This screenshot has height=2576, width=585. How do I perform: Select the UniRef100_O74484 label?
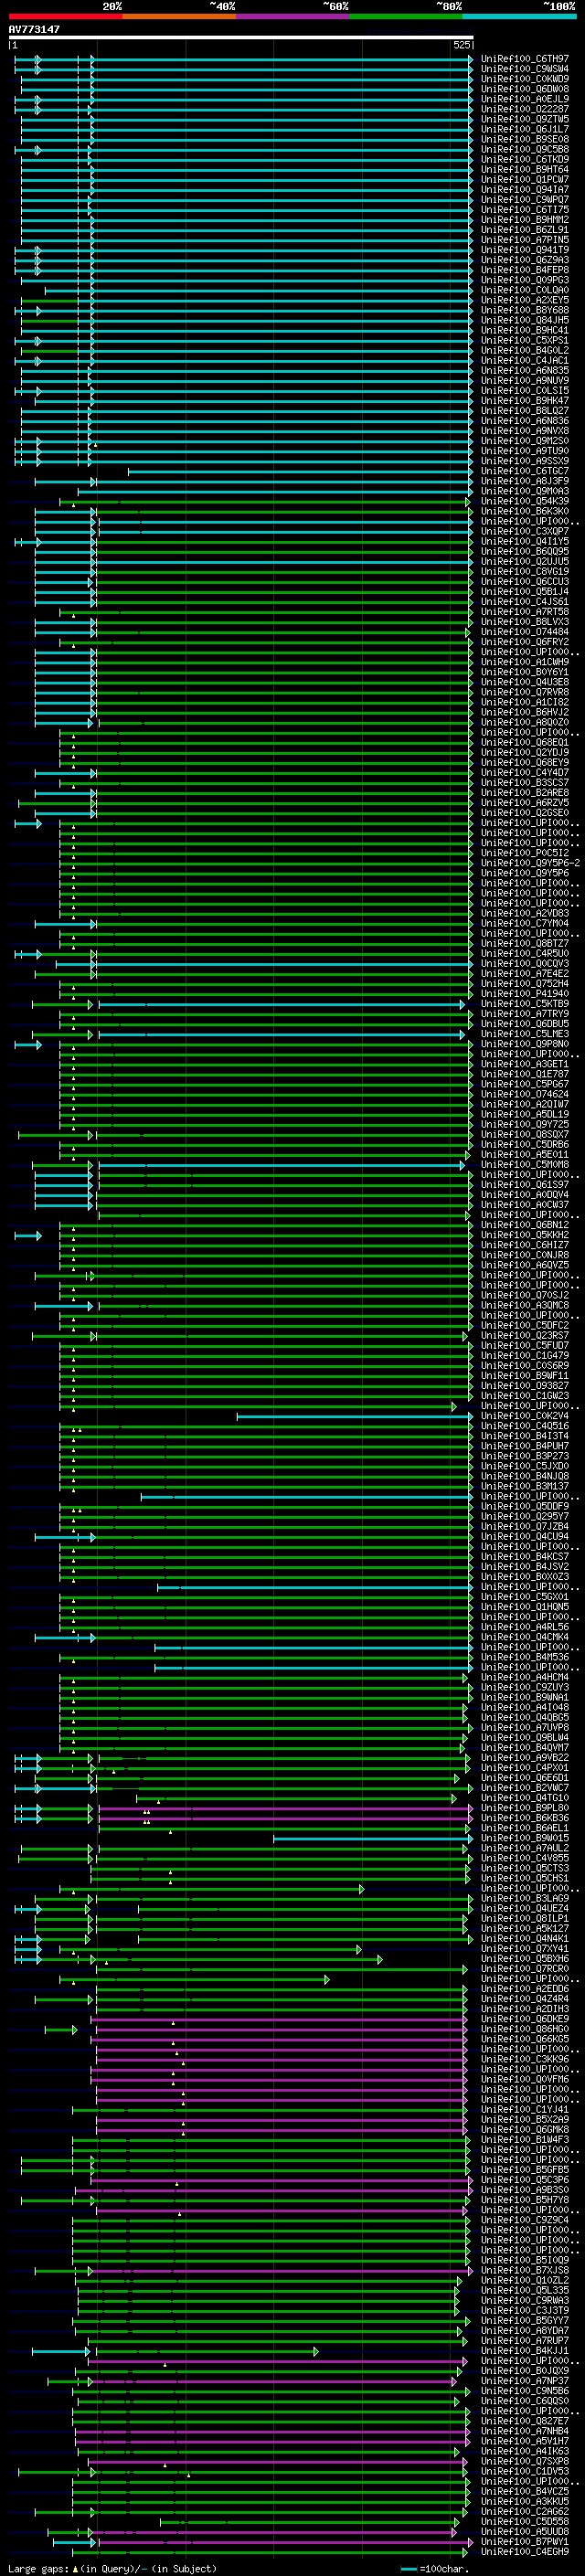525,632
